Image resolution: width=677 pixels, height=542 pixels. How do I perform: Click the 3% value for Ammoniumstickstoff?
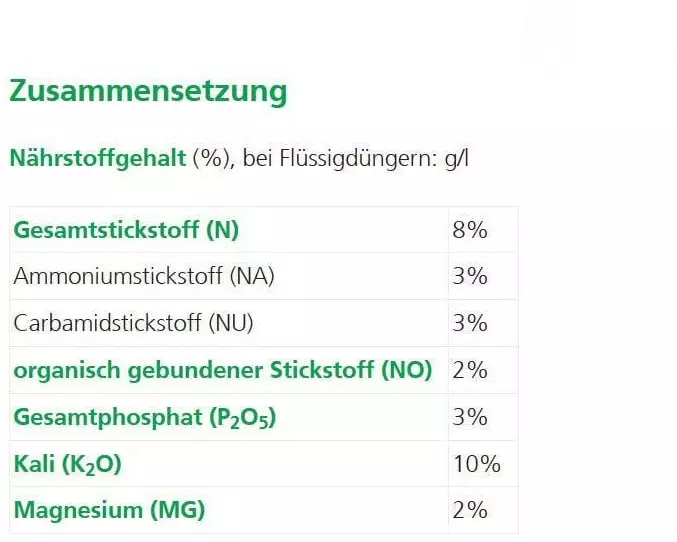pyautogui.click(x=469, y=277)
